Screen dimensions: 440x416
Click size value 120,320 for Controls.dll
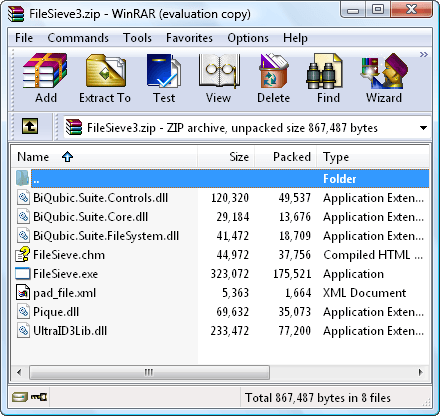tap(230, 198)
